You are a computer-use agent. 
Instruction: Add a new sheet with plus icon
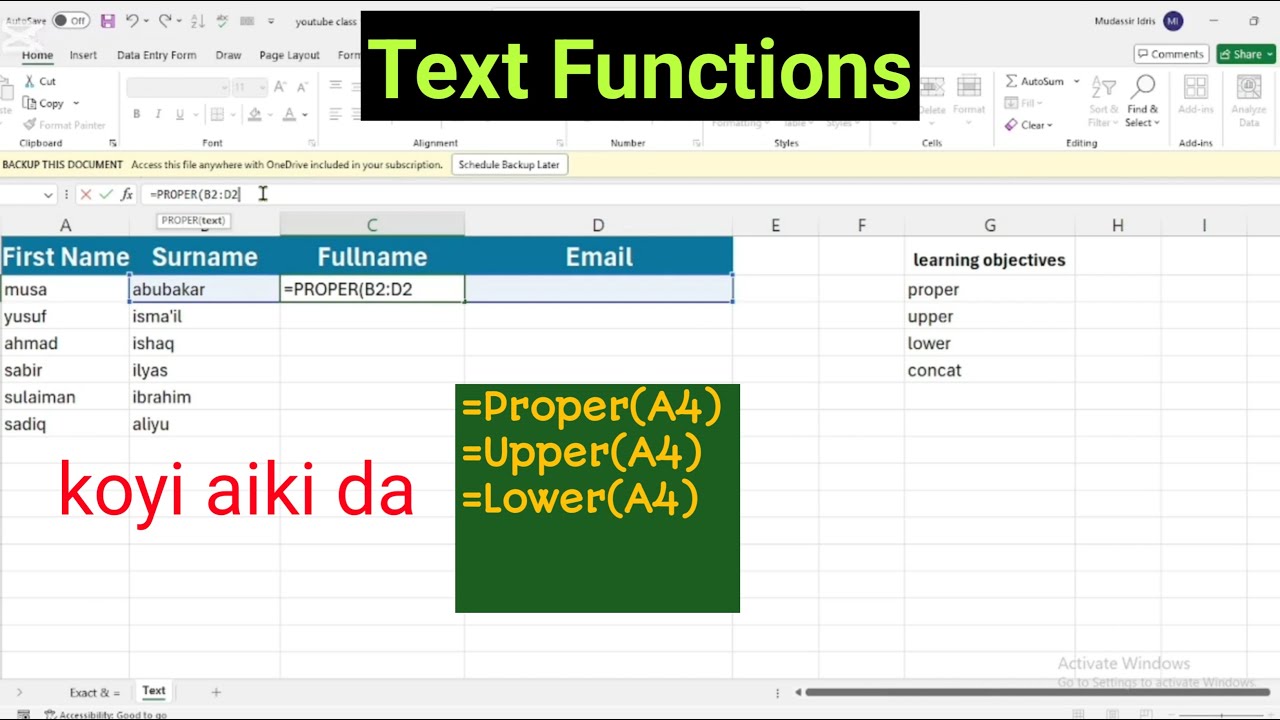click(216, 692)
